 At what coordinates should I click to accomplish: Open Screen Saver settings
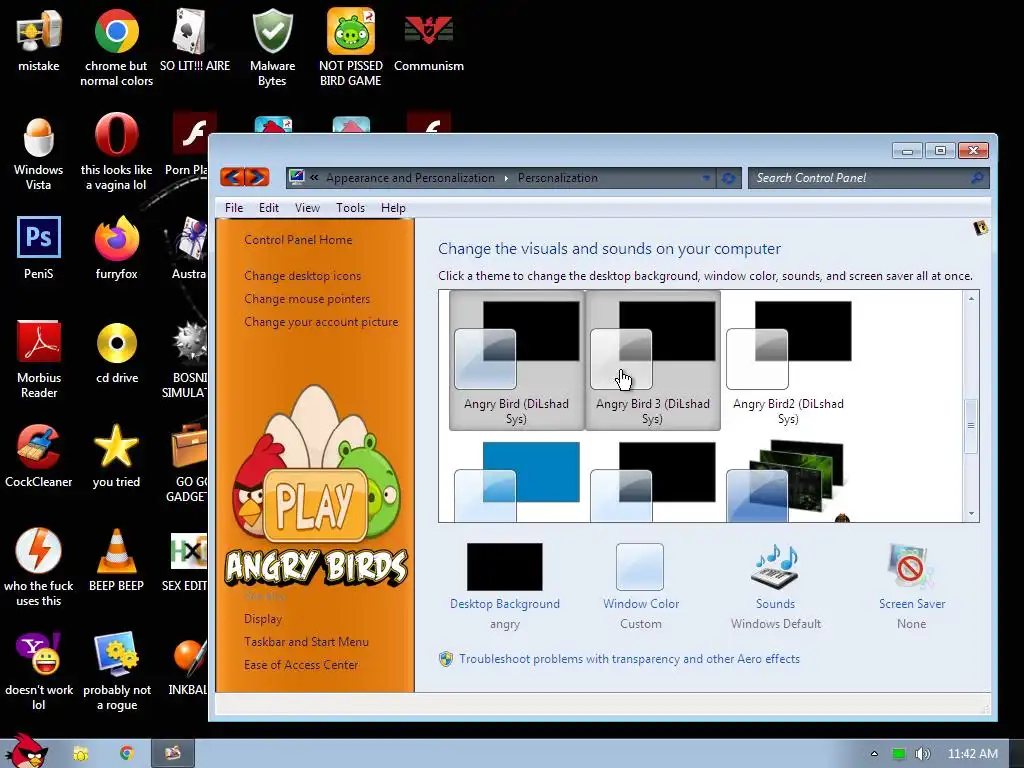click(x=912, y=586)
